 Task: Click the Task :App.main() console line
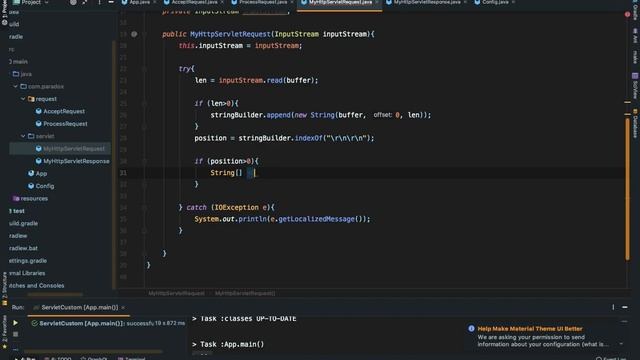[x=228, y=344]
